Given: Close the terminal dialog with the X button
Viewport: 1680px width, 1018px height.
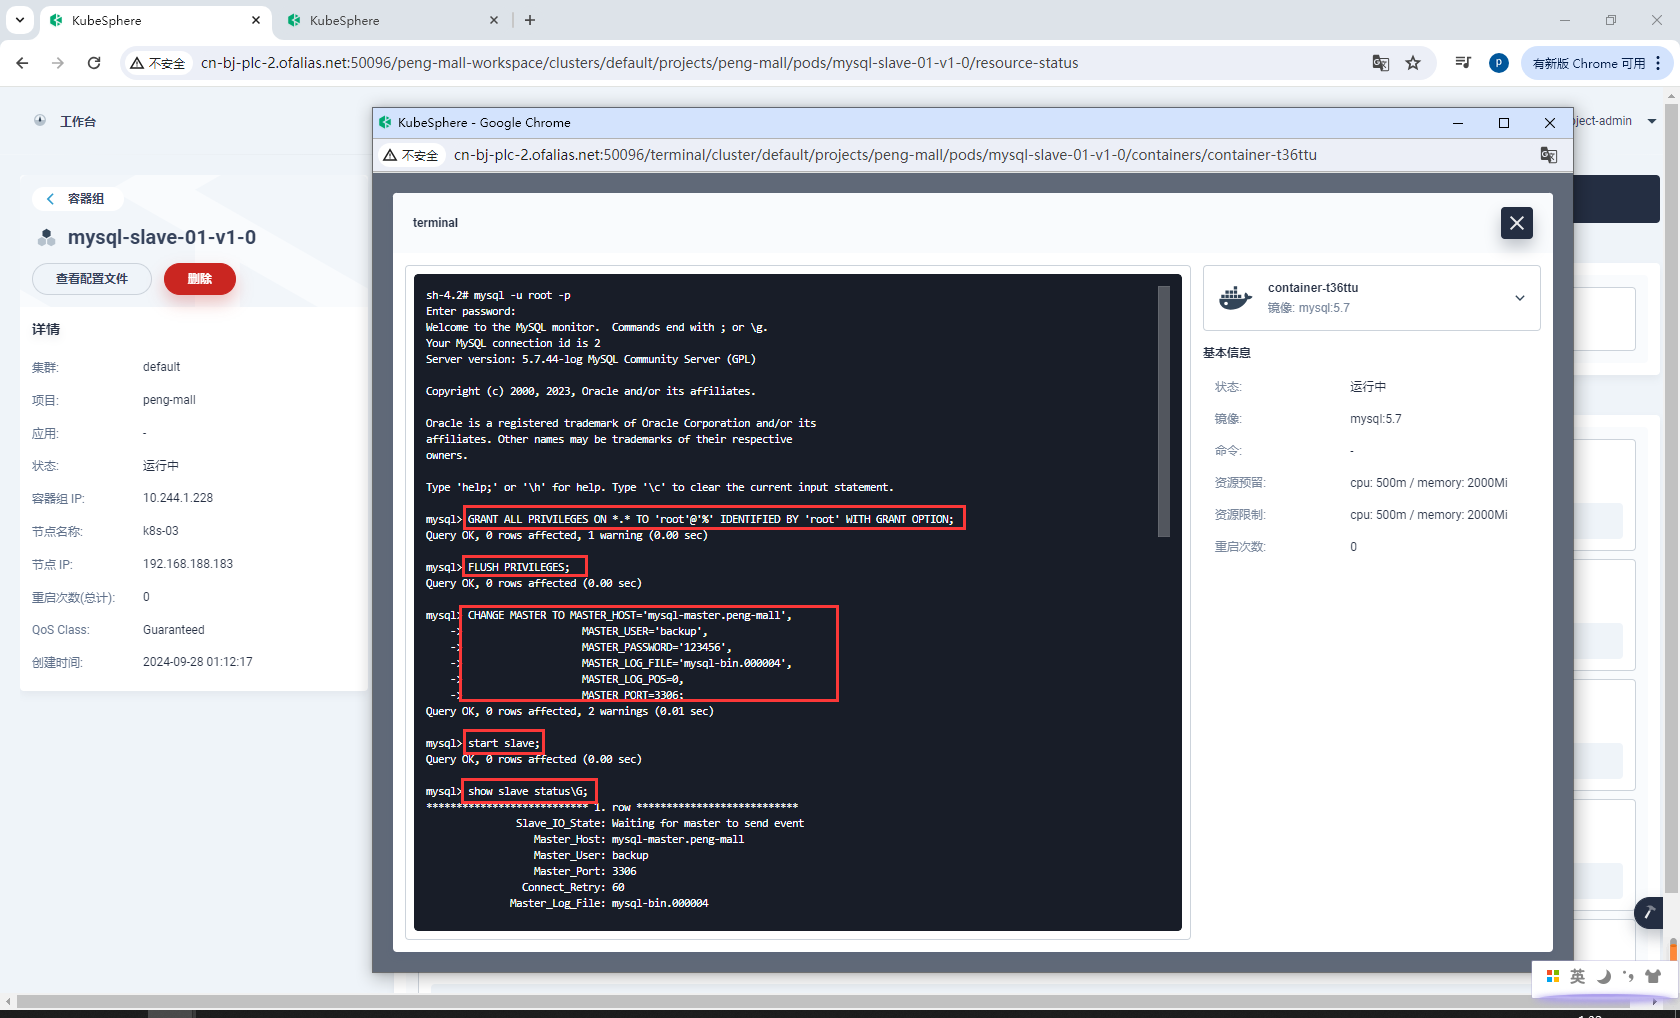Looking at the screenshot, I should tap(1516, 223).
